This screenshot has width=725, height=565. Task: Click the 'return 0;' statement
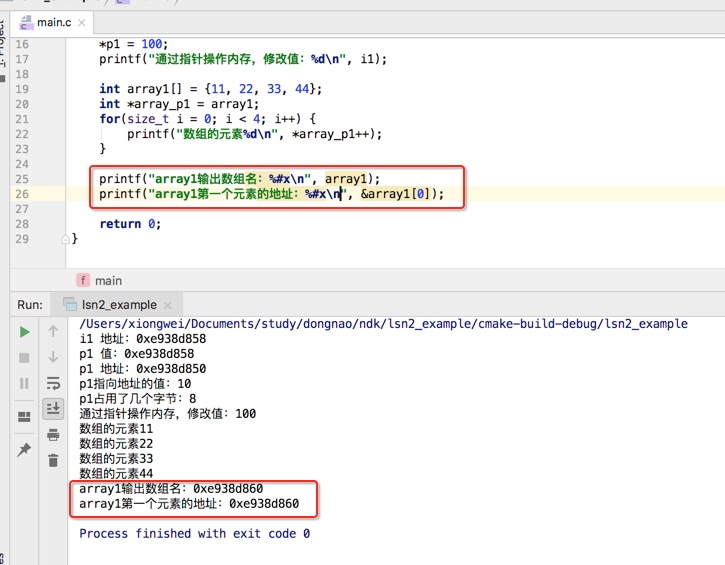[130, 224]
